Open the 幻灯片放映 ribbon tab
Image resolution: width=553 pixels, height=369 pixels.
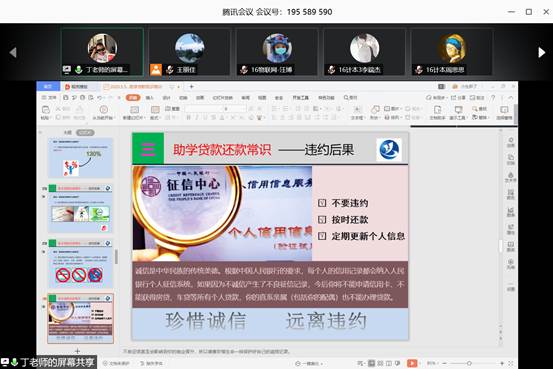point(223,98)
